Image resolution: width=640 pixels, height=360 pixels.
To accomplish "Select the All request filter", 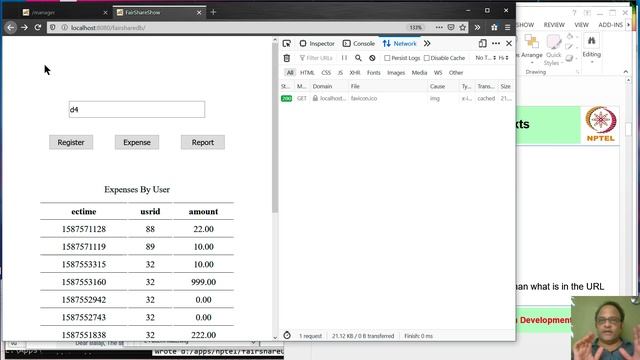I will (x=290, y=73).
